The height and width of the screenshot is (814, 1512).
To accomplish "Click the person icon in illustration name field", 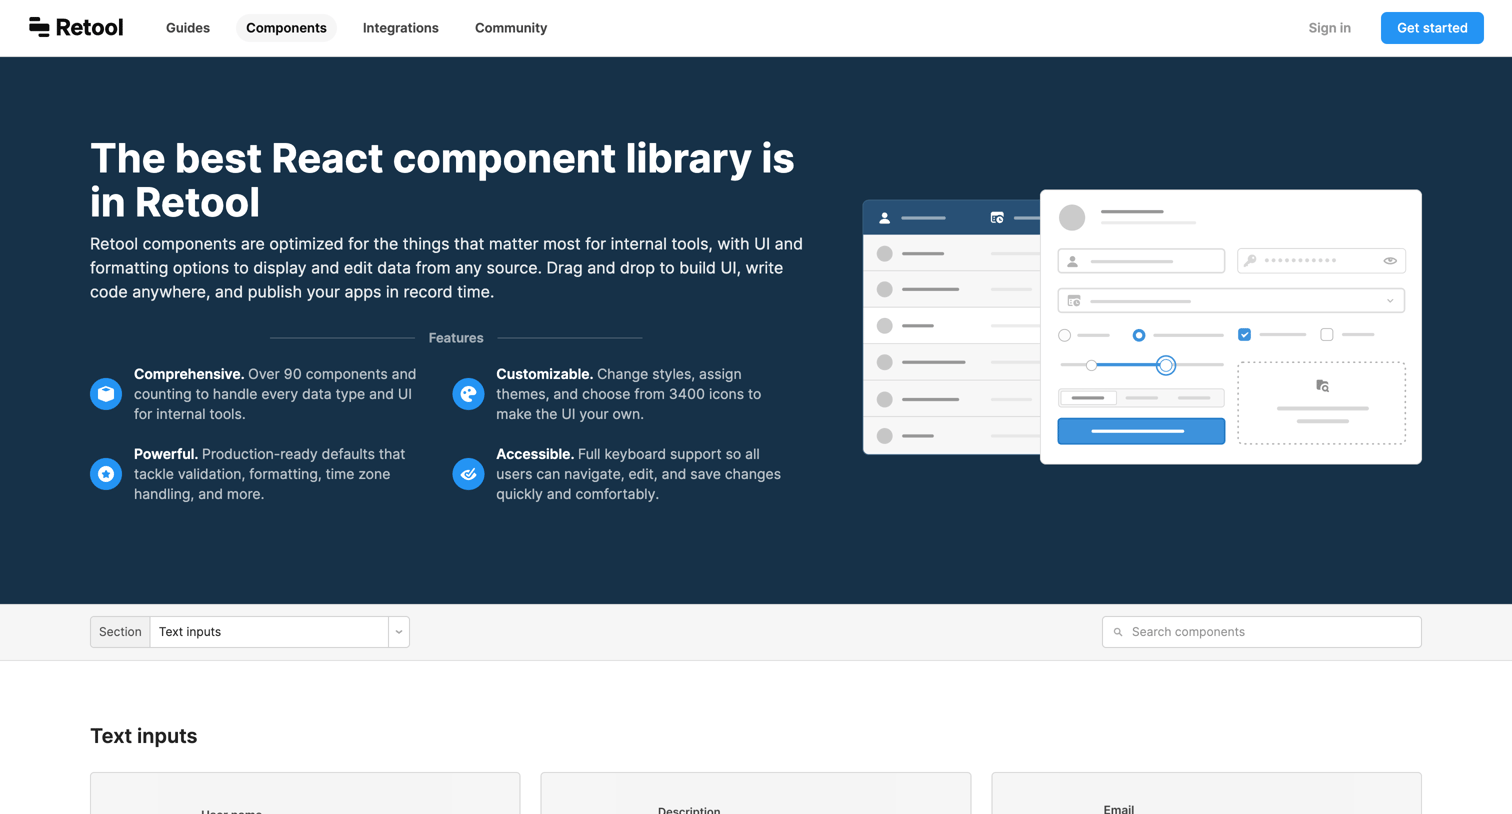I will point(1073,261).
